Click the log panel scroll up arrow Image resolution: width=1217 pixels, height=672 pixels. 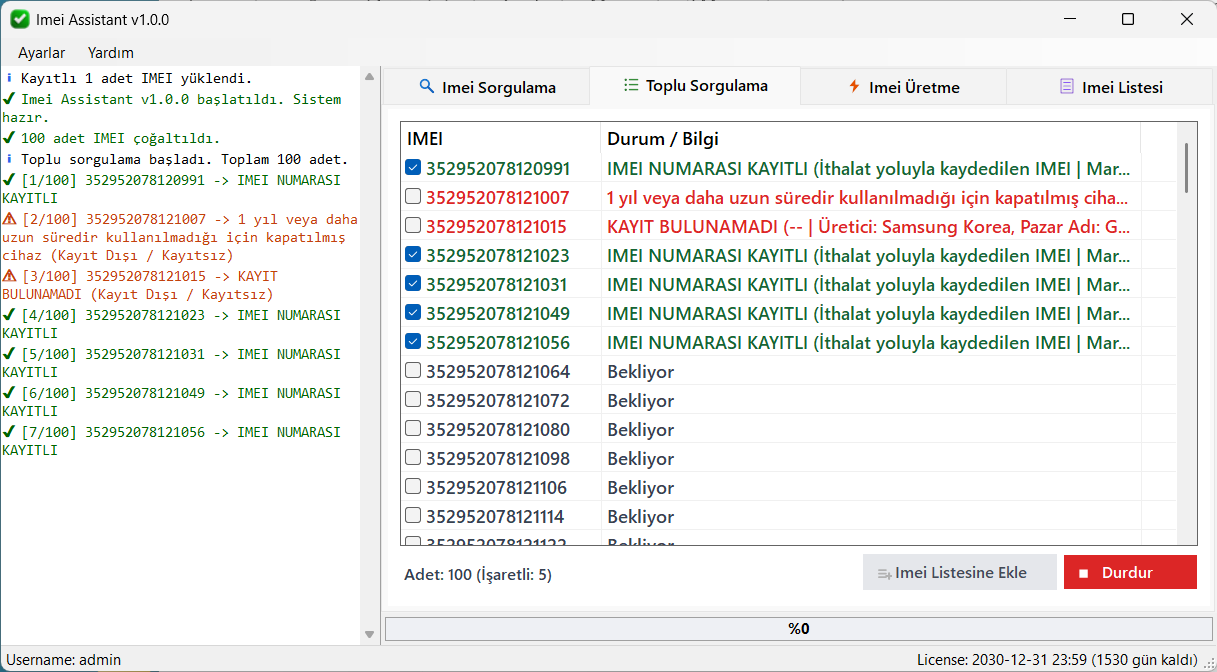(x=369, y=76)
